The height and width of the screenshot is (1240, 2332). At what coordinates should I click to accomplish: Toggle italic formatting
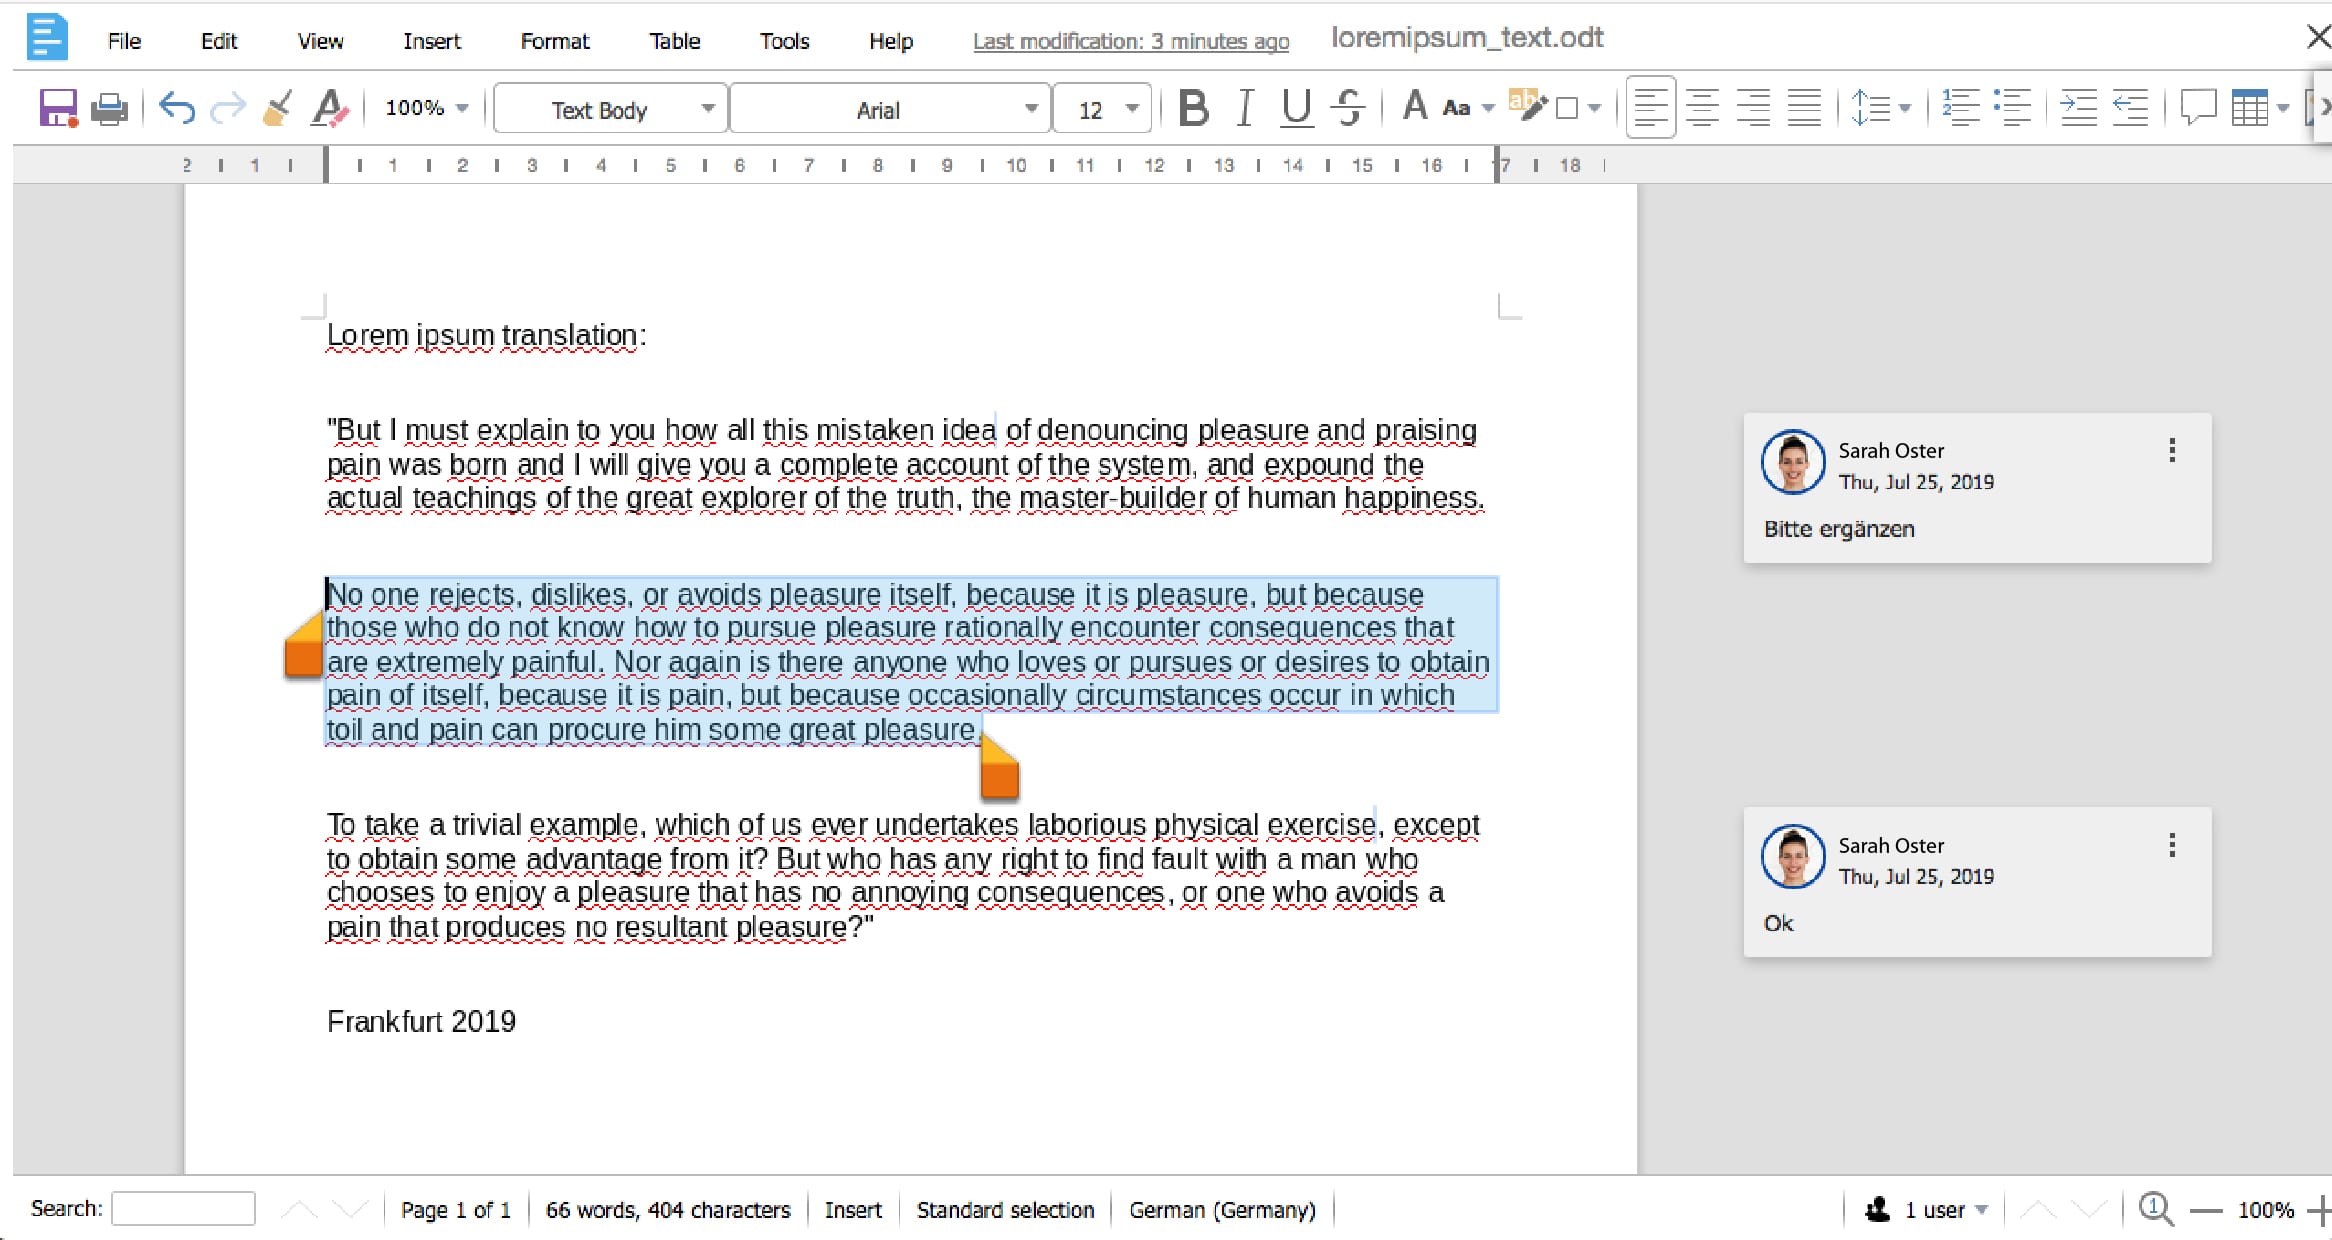click(x=1244, y=108)
